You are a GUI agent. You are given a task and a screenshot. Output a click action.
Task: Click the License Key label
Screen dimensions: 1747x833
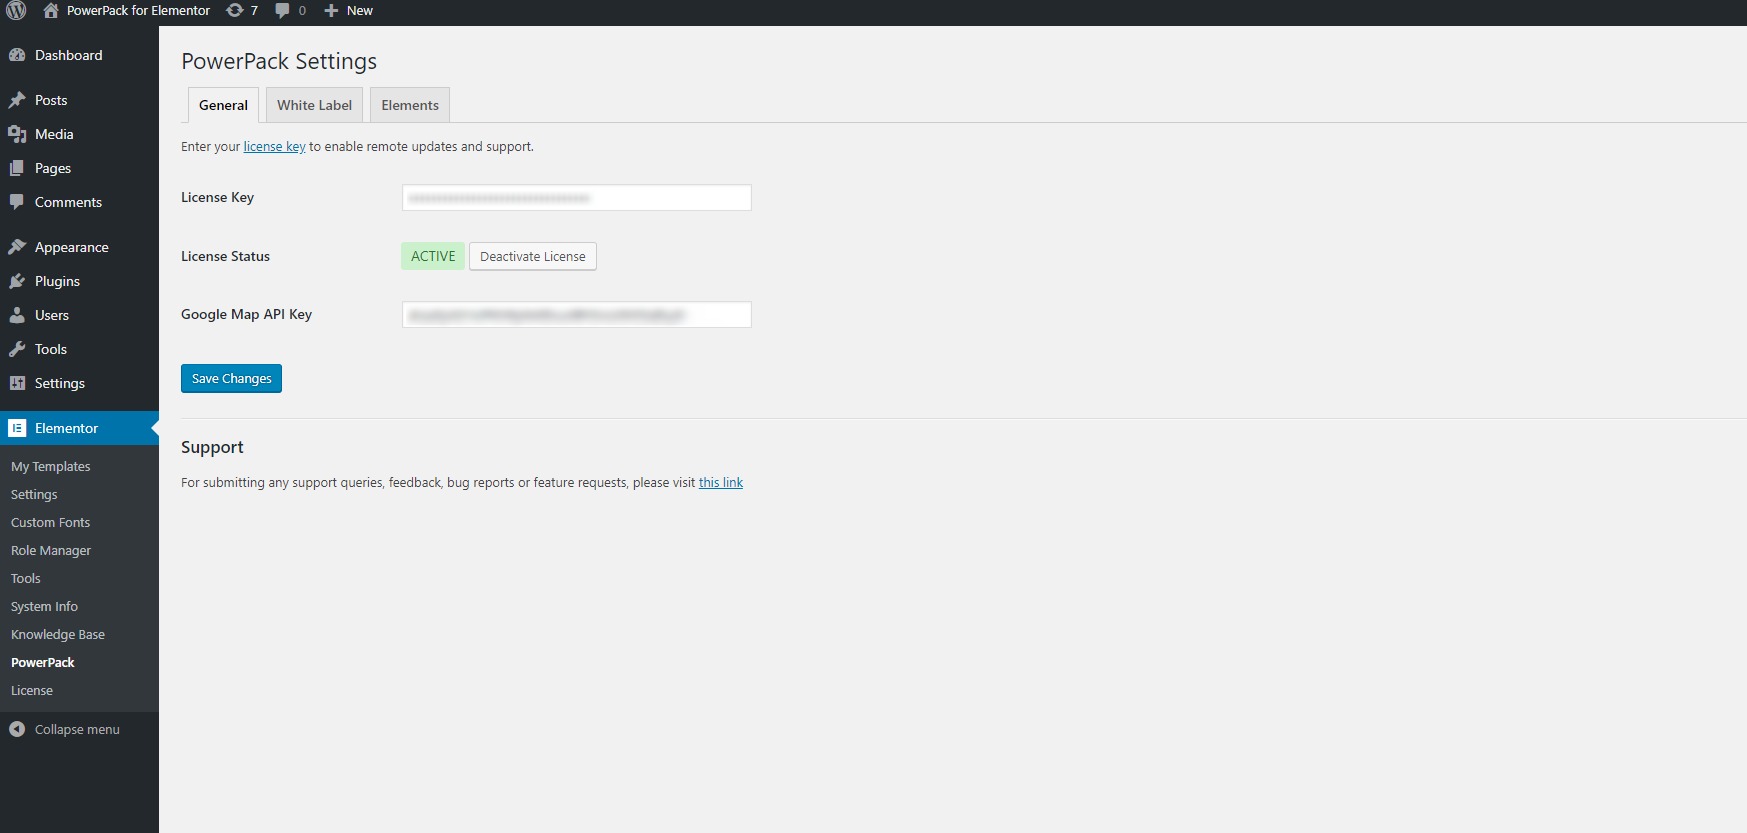pyautogui.click(x=217, y=197)
